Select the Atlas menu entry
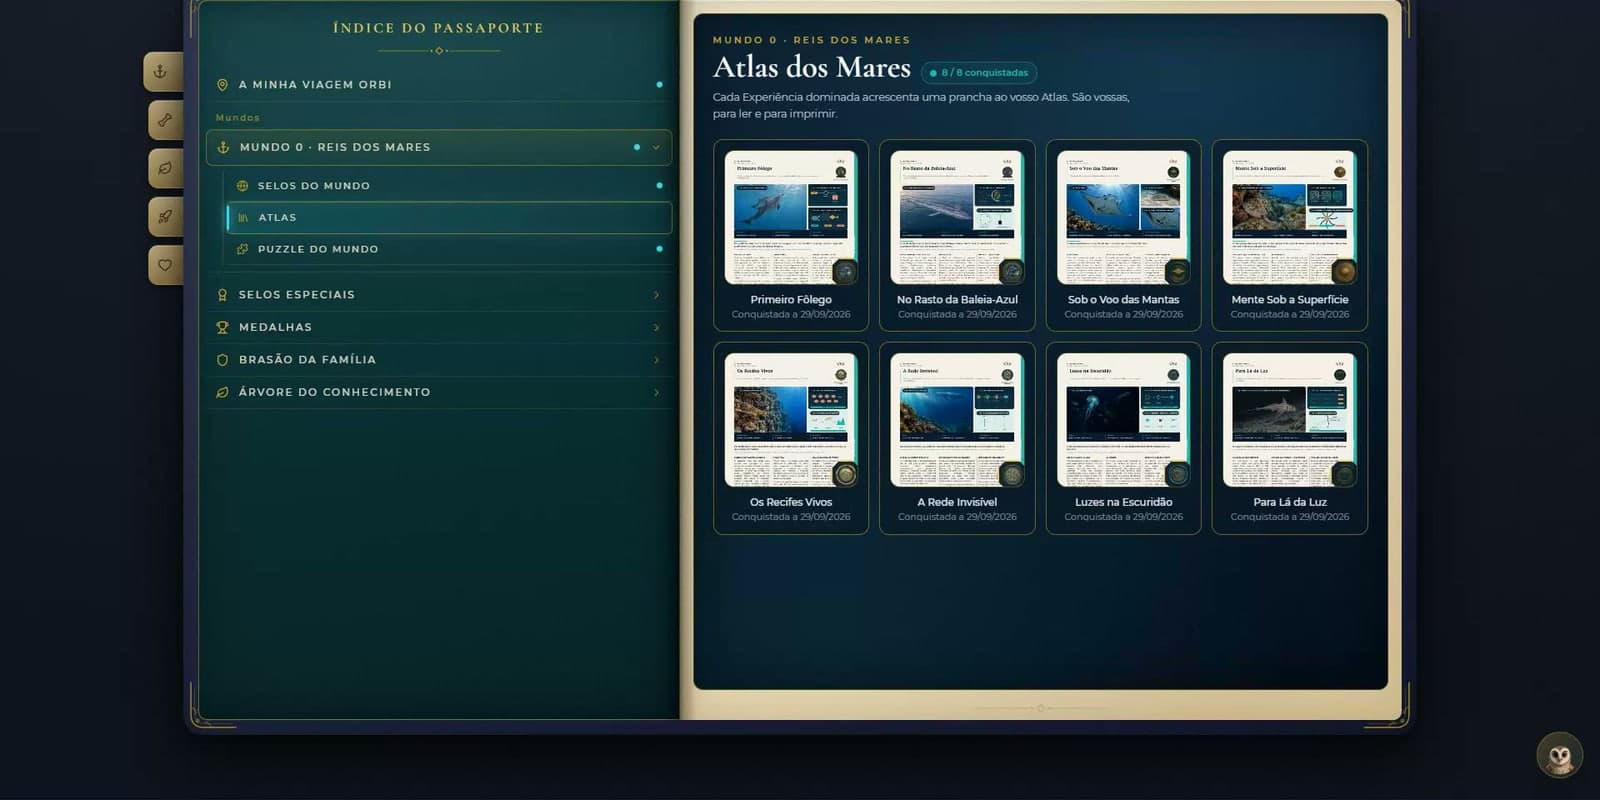The width and height of the screenshot is (1600, 800). [449, 217]
